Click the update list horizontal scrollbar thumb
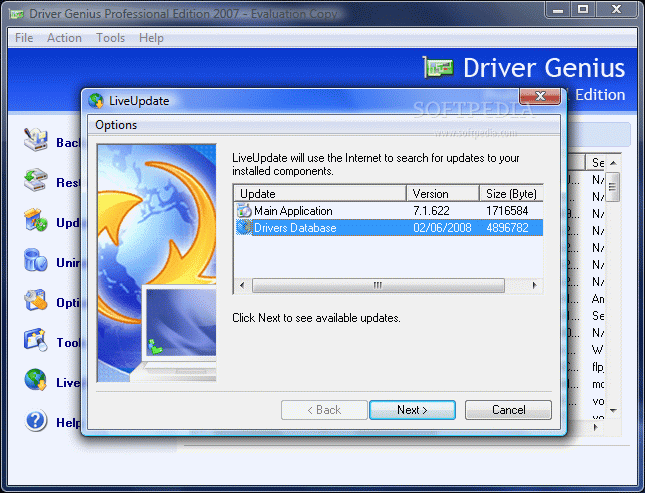645x493 pixels. tap(378, 285)
